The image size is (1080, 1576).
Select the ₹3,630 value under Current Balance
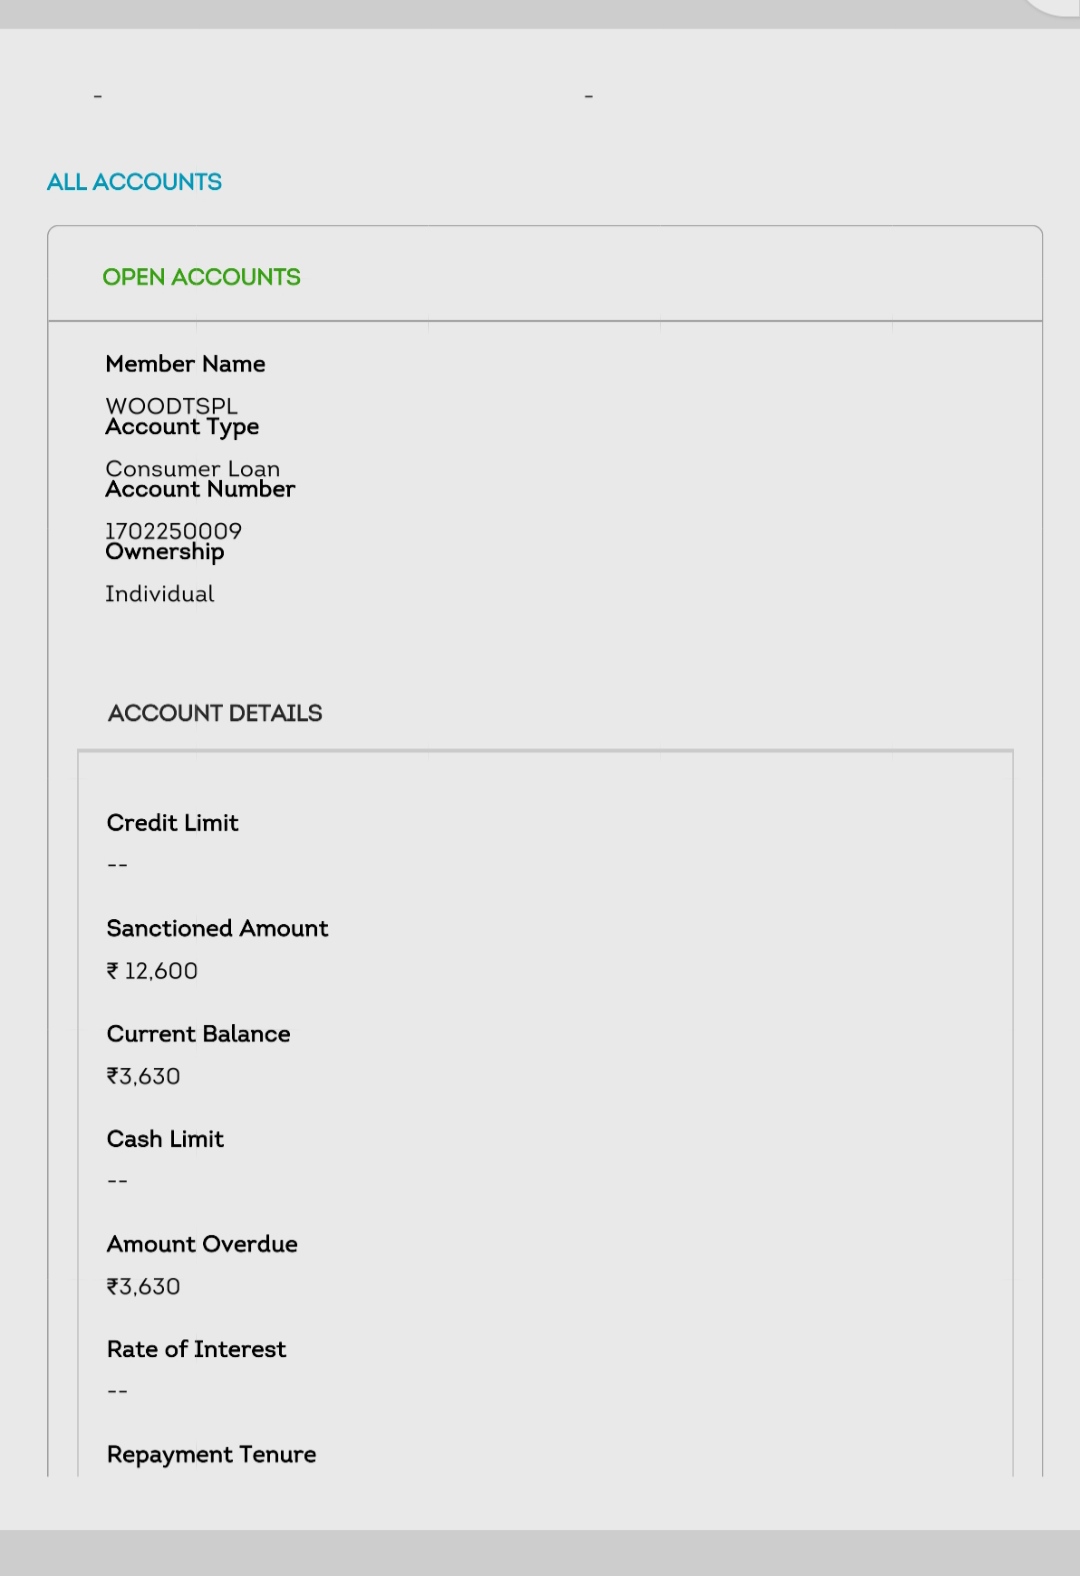pyautogui.click(x=143, y=1076)
